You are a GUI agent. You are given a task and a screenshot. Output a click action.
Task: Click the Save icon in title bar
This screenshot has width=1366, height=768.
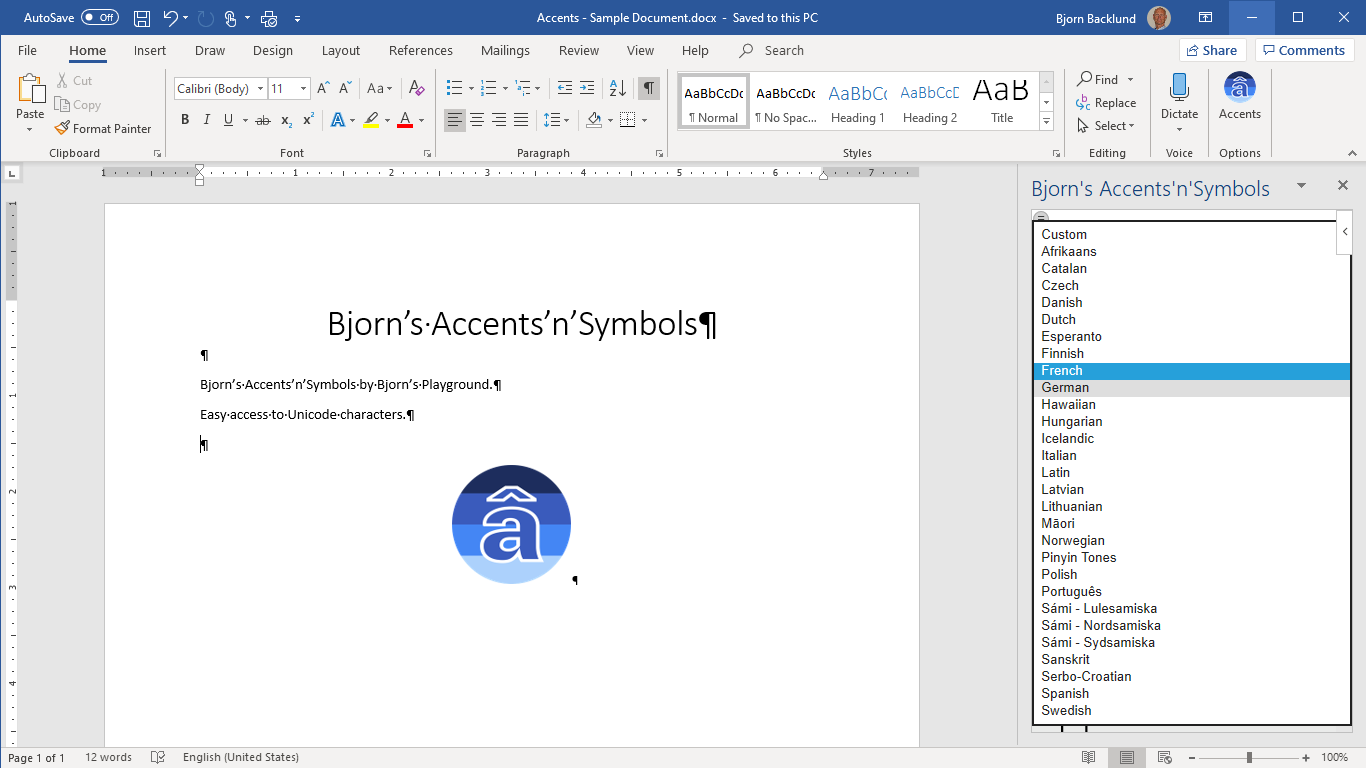pyautogui.click(x=142, y=18)
